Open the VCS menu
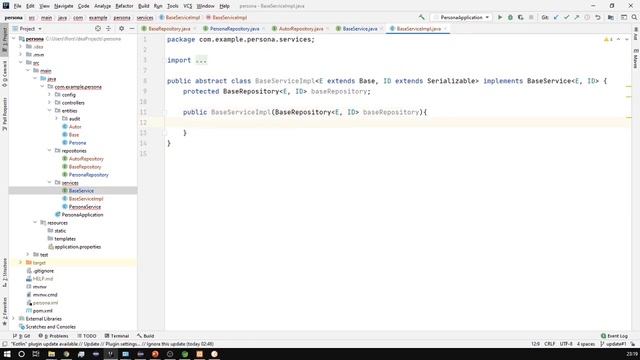 (188, 6)
